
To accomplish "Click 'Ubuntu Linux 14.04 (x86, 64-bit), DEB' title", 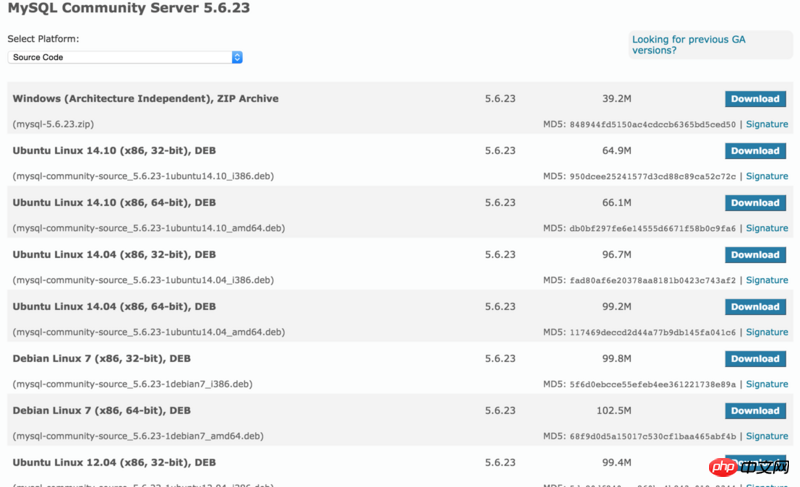I will pos(114,306).
